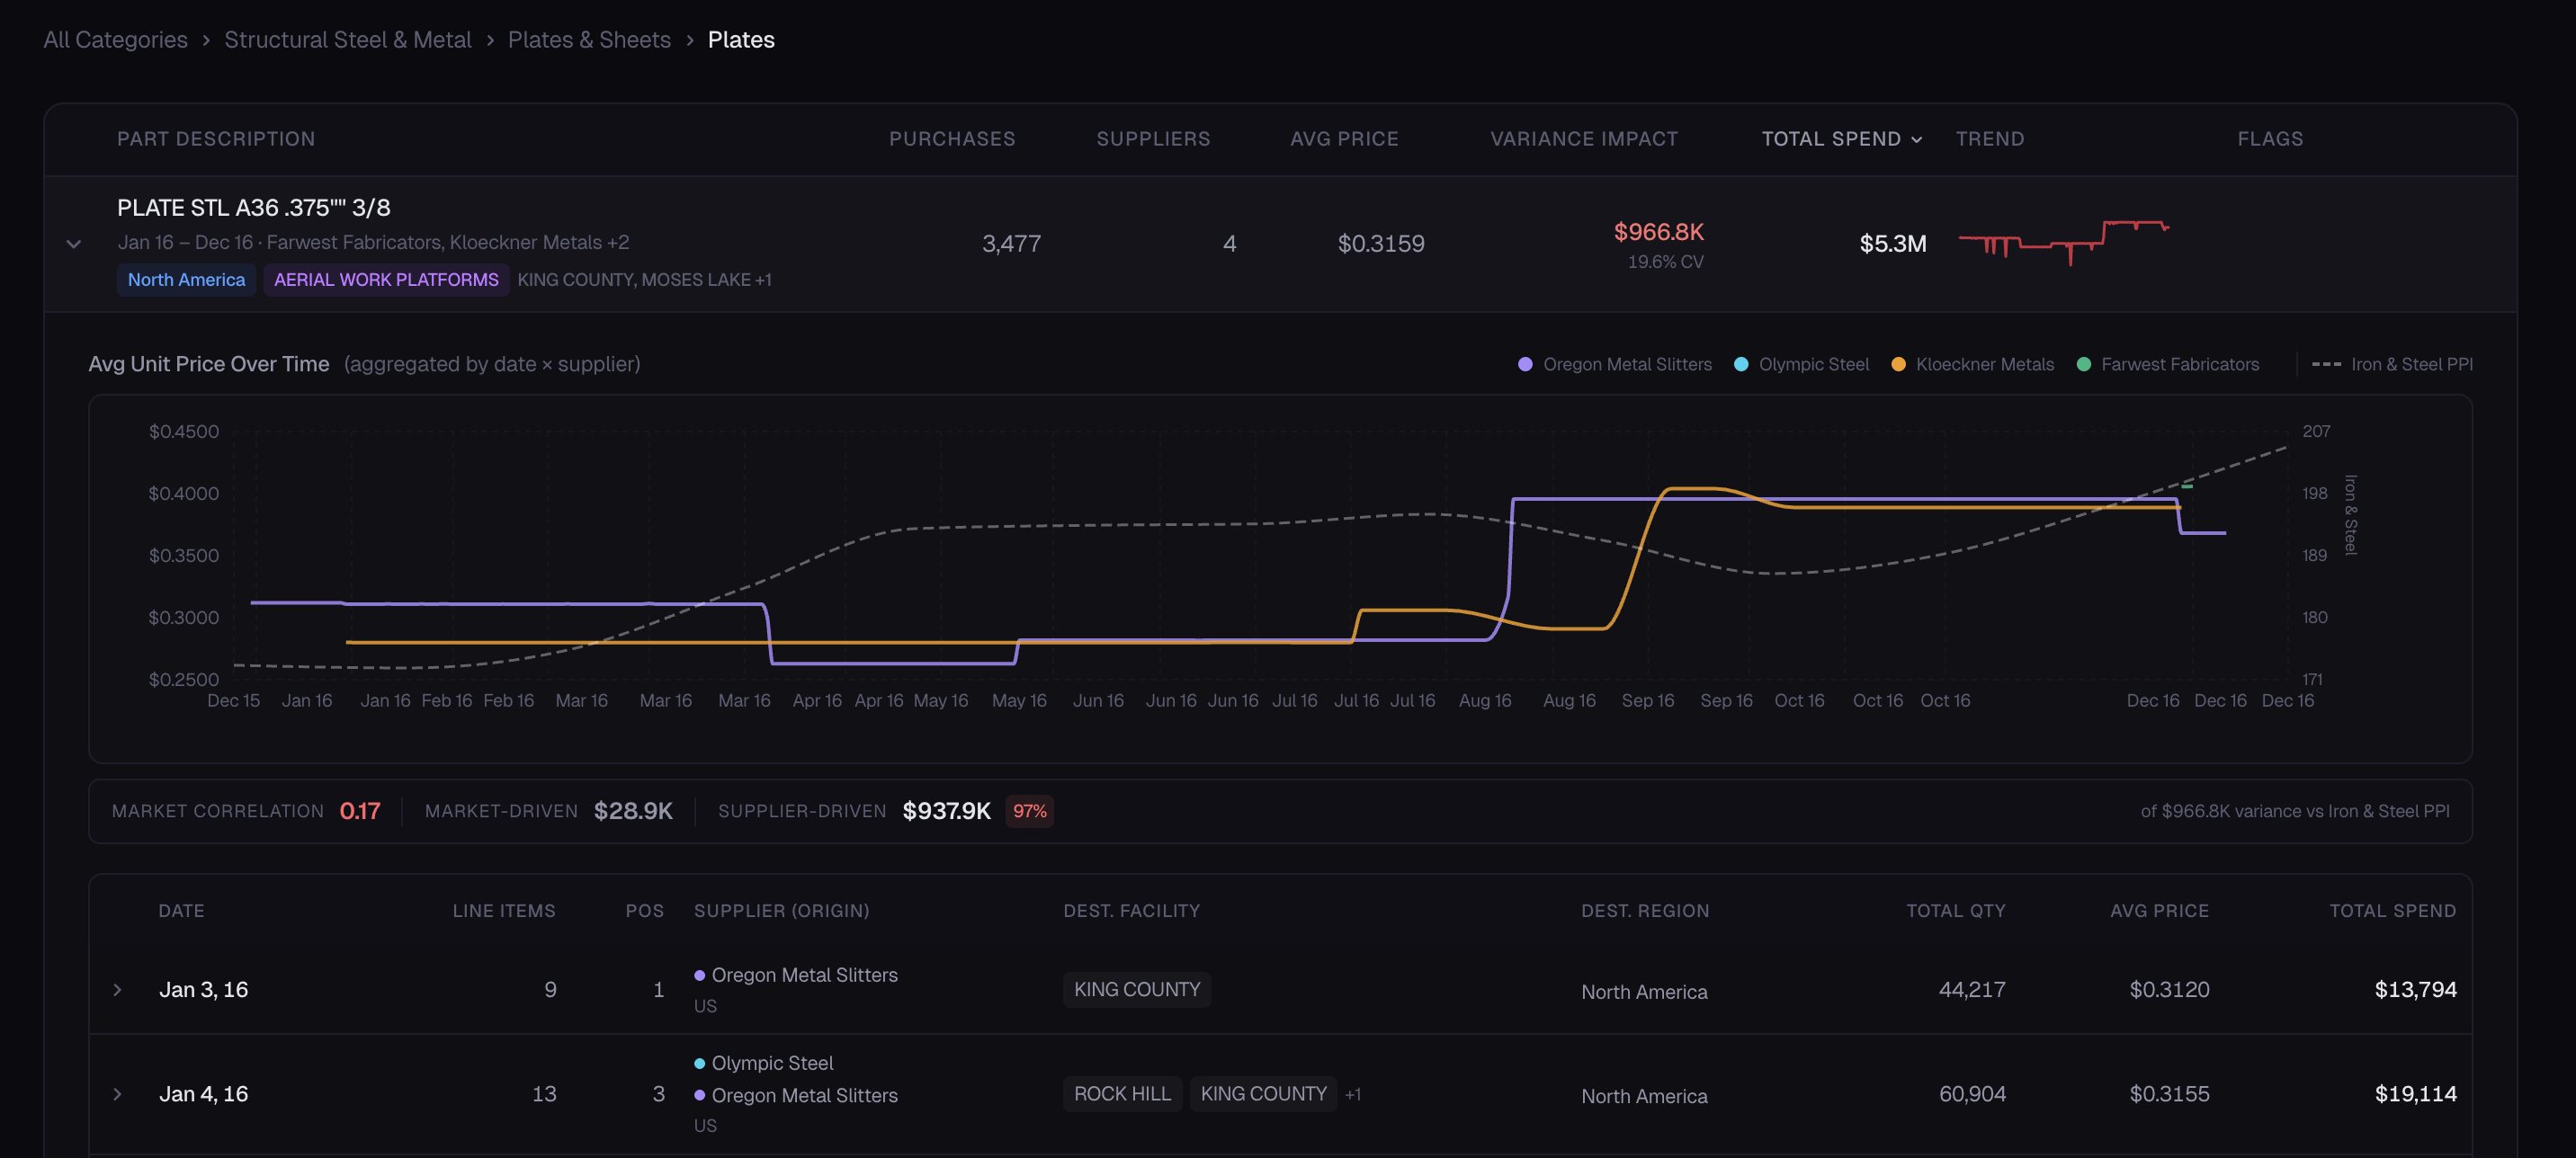Viewport: 2576px width, 1158px height.
Task: Select the Farwest Fabricators green legend dot
Action: 2084,364
